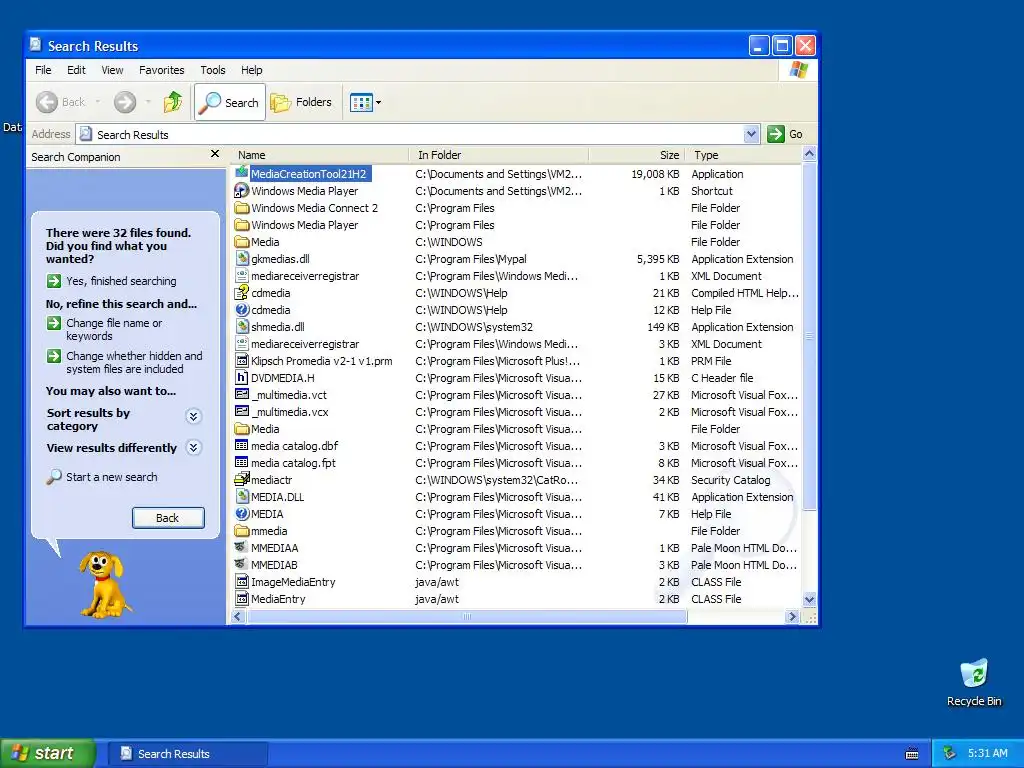Image resolution: width=1024 pixels, height=768 pixels.
Task: Open the Address bar dropdown arrow
Action: coord(751,134)
